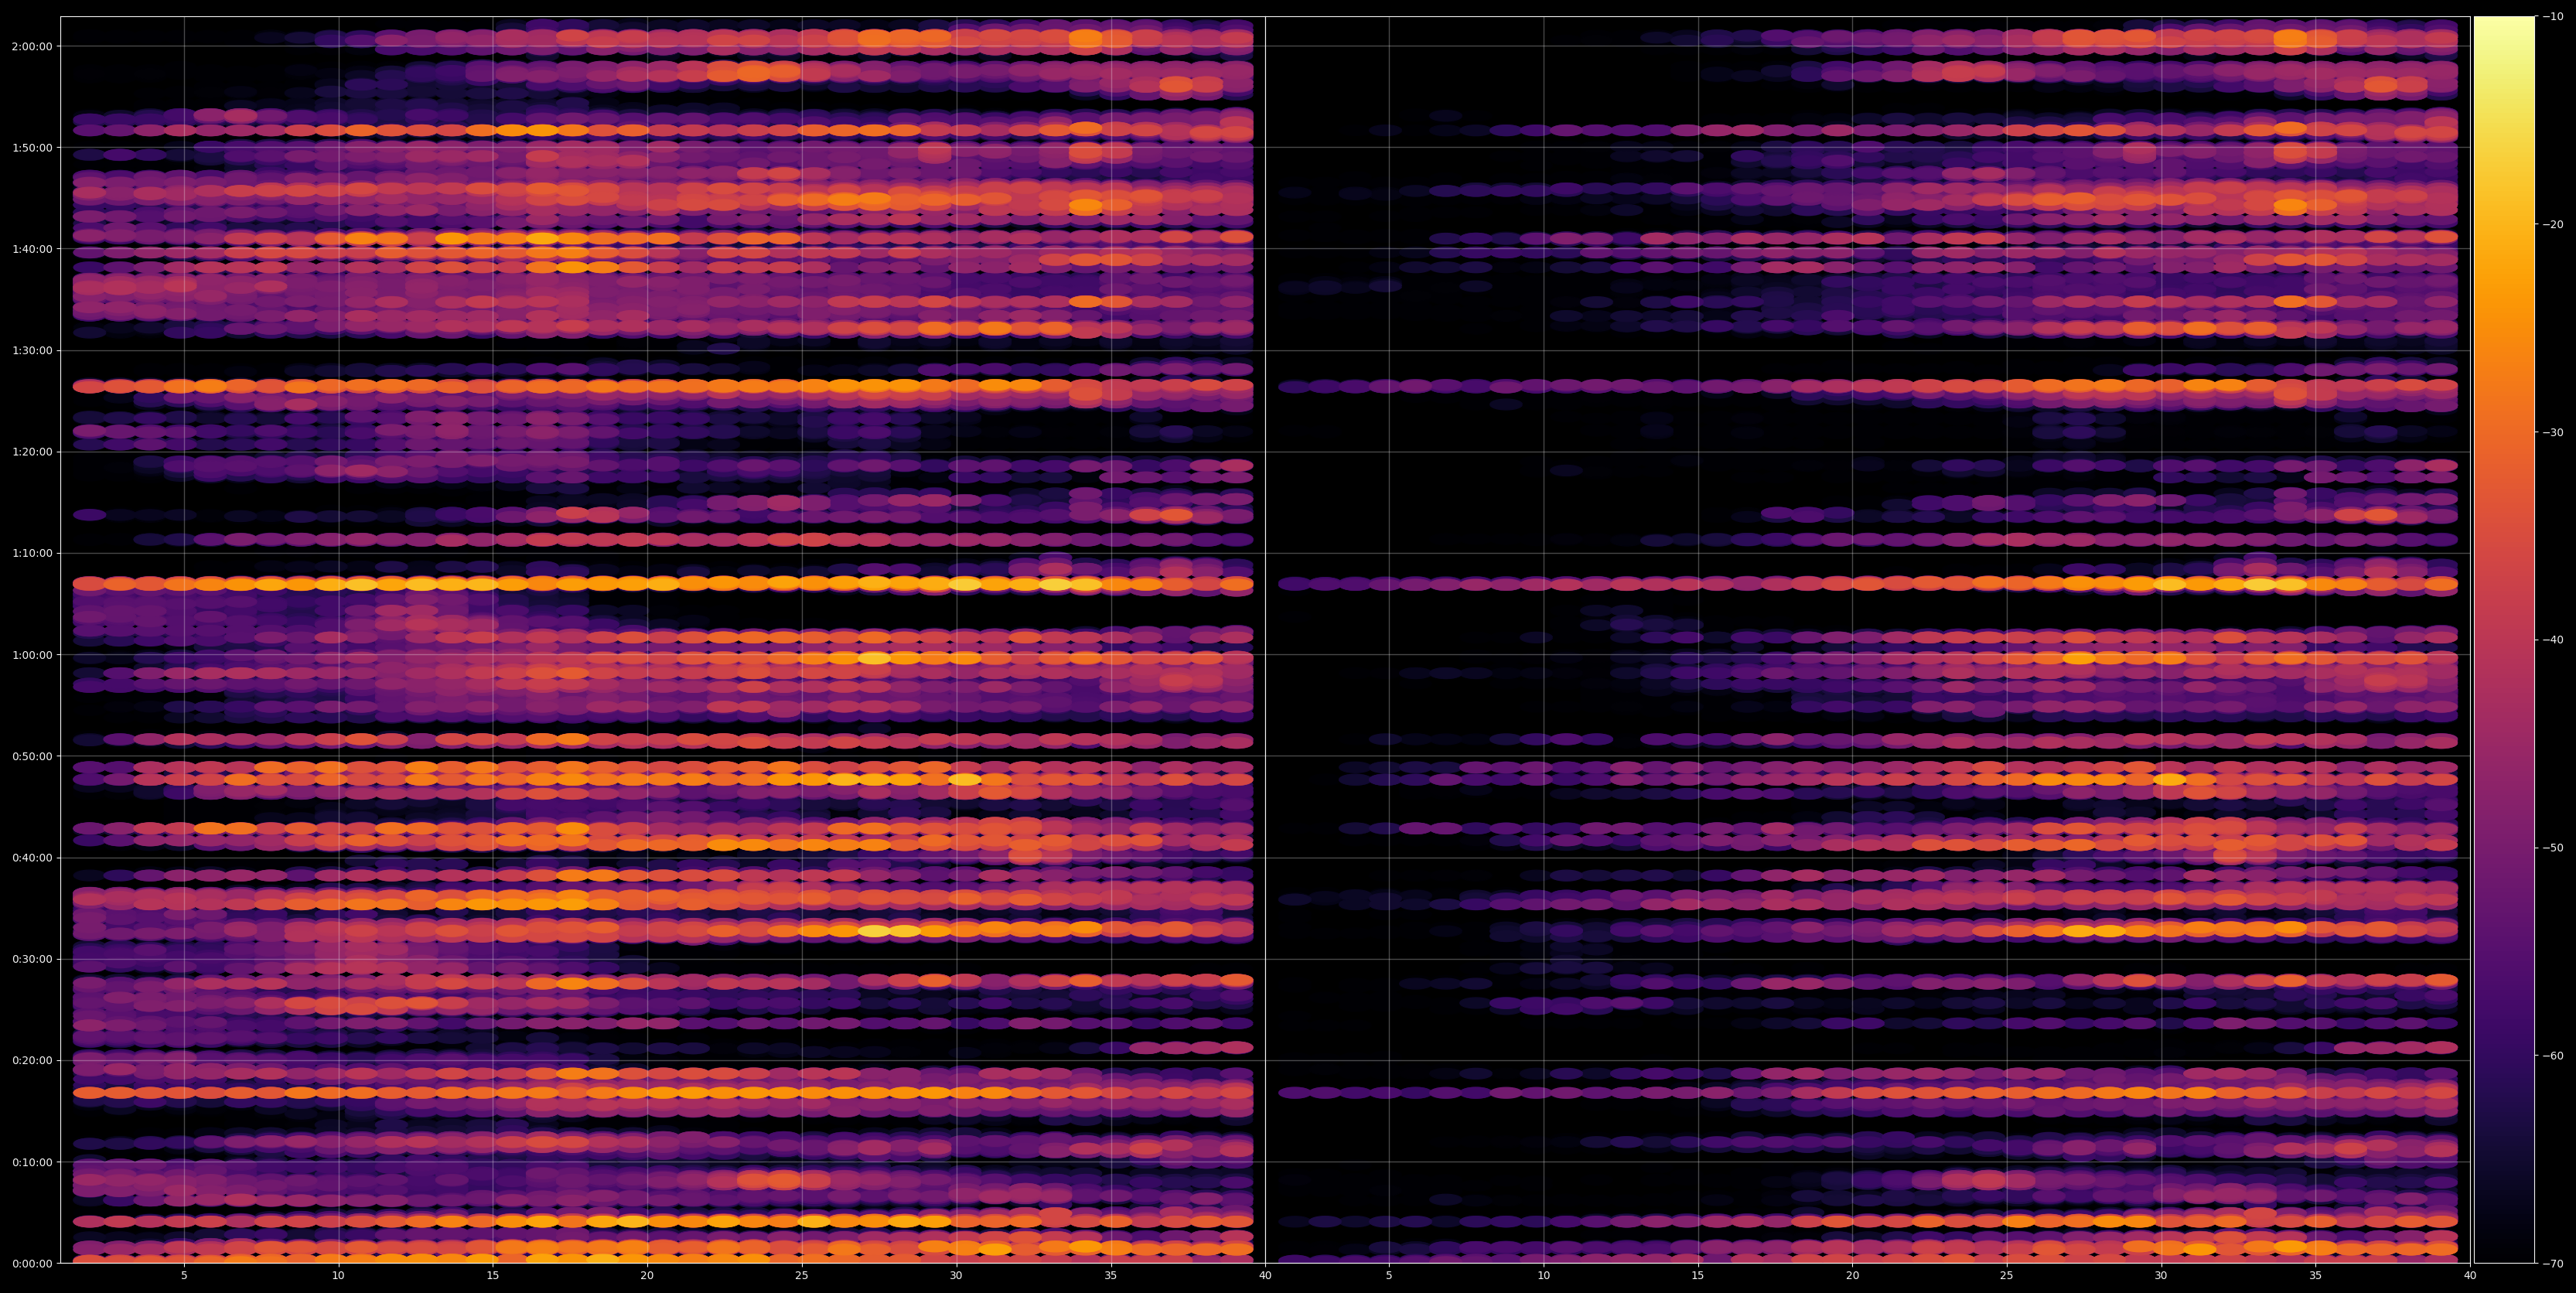
Task: Click x-axis label 5 under the left heatmap
Action: (x=184, y=1276)
